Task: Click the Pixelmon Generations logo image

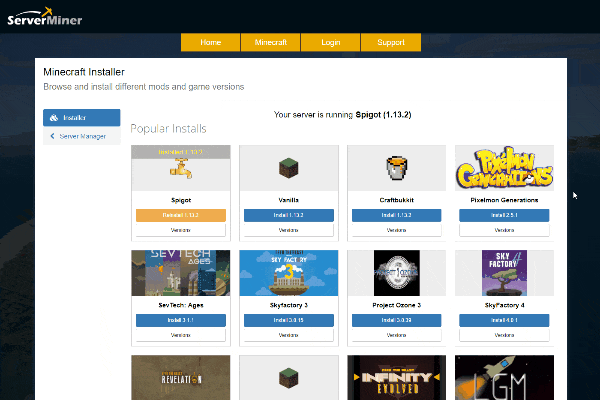Action: pos(504,168)
